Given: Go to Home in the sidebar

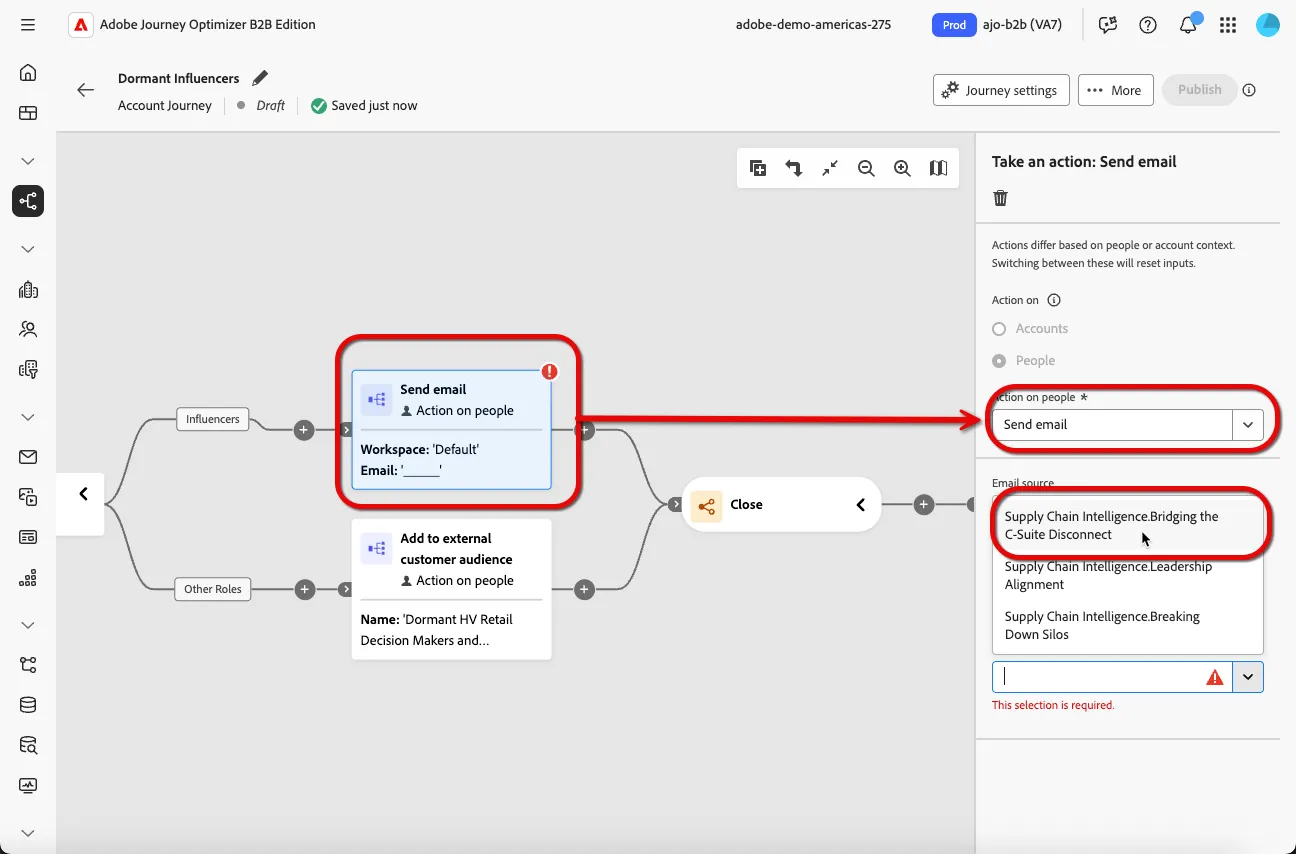Looking at the screenshot, I should [28, 72].
